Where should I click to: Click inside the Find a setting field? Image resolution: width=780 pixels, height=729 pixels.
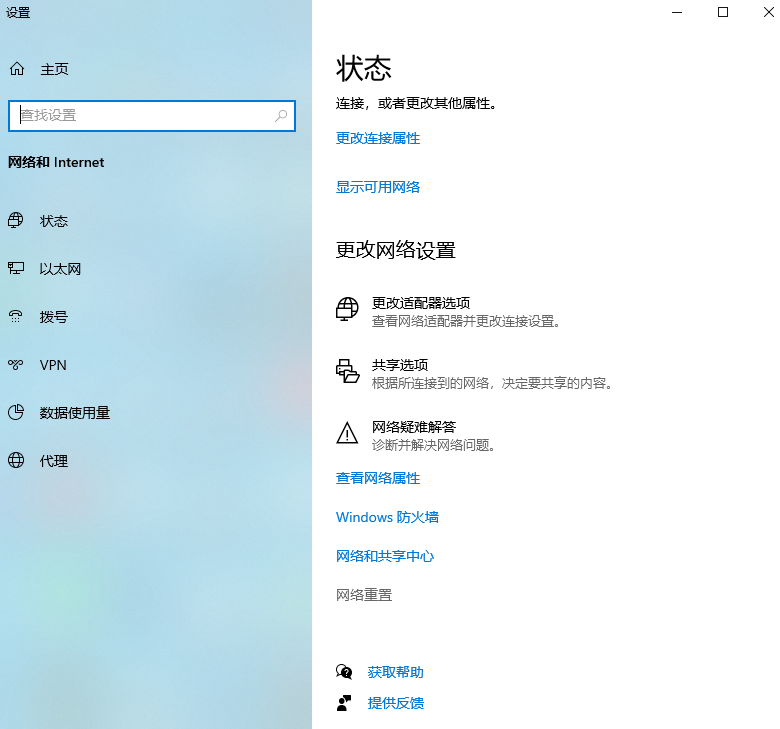[x=140, y=116]
